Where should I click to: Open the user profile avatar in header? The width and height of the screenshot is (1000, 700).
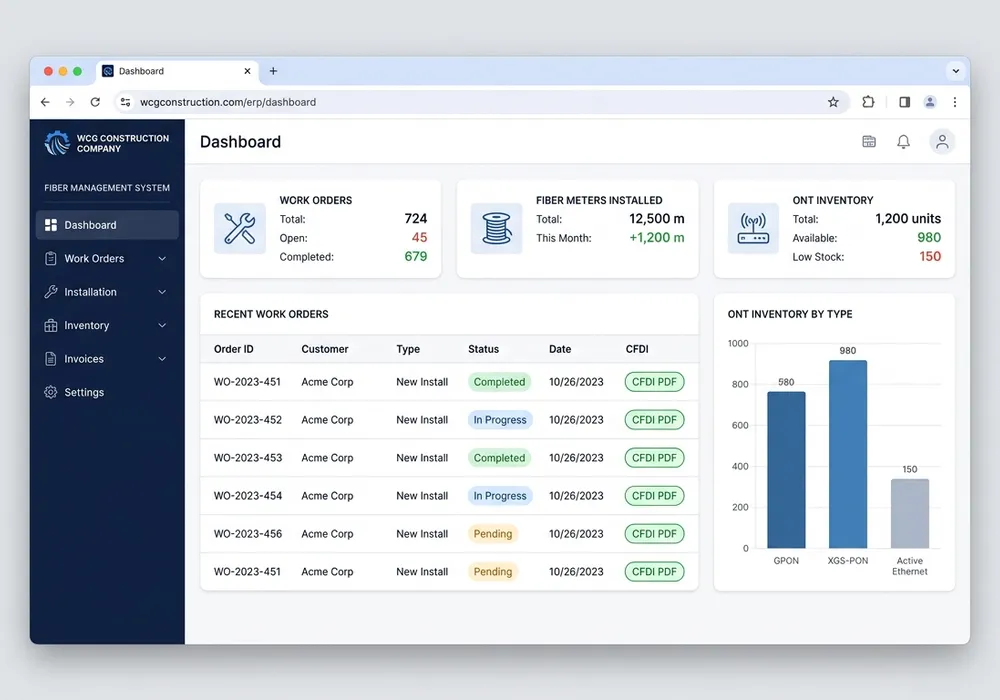point(941,142)
